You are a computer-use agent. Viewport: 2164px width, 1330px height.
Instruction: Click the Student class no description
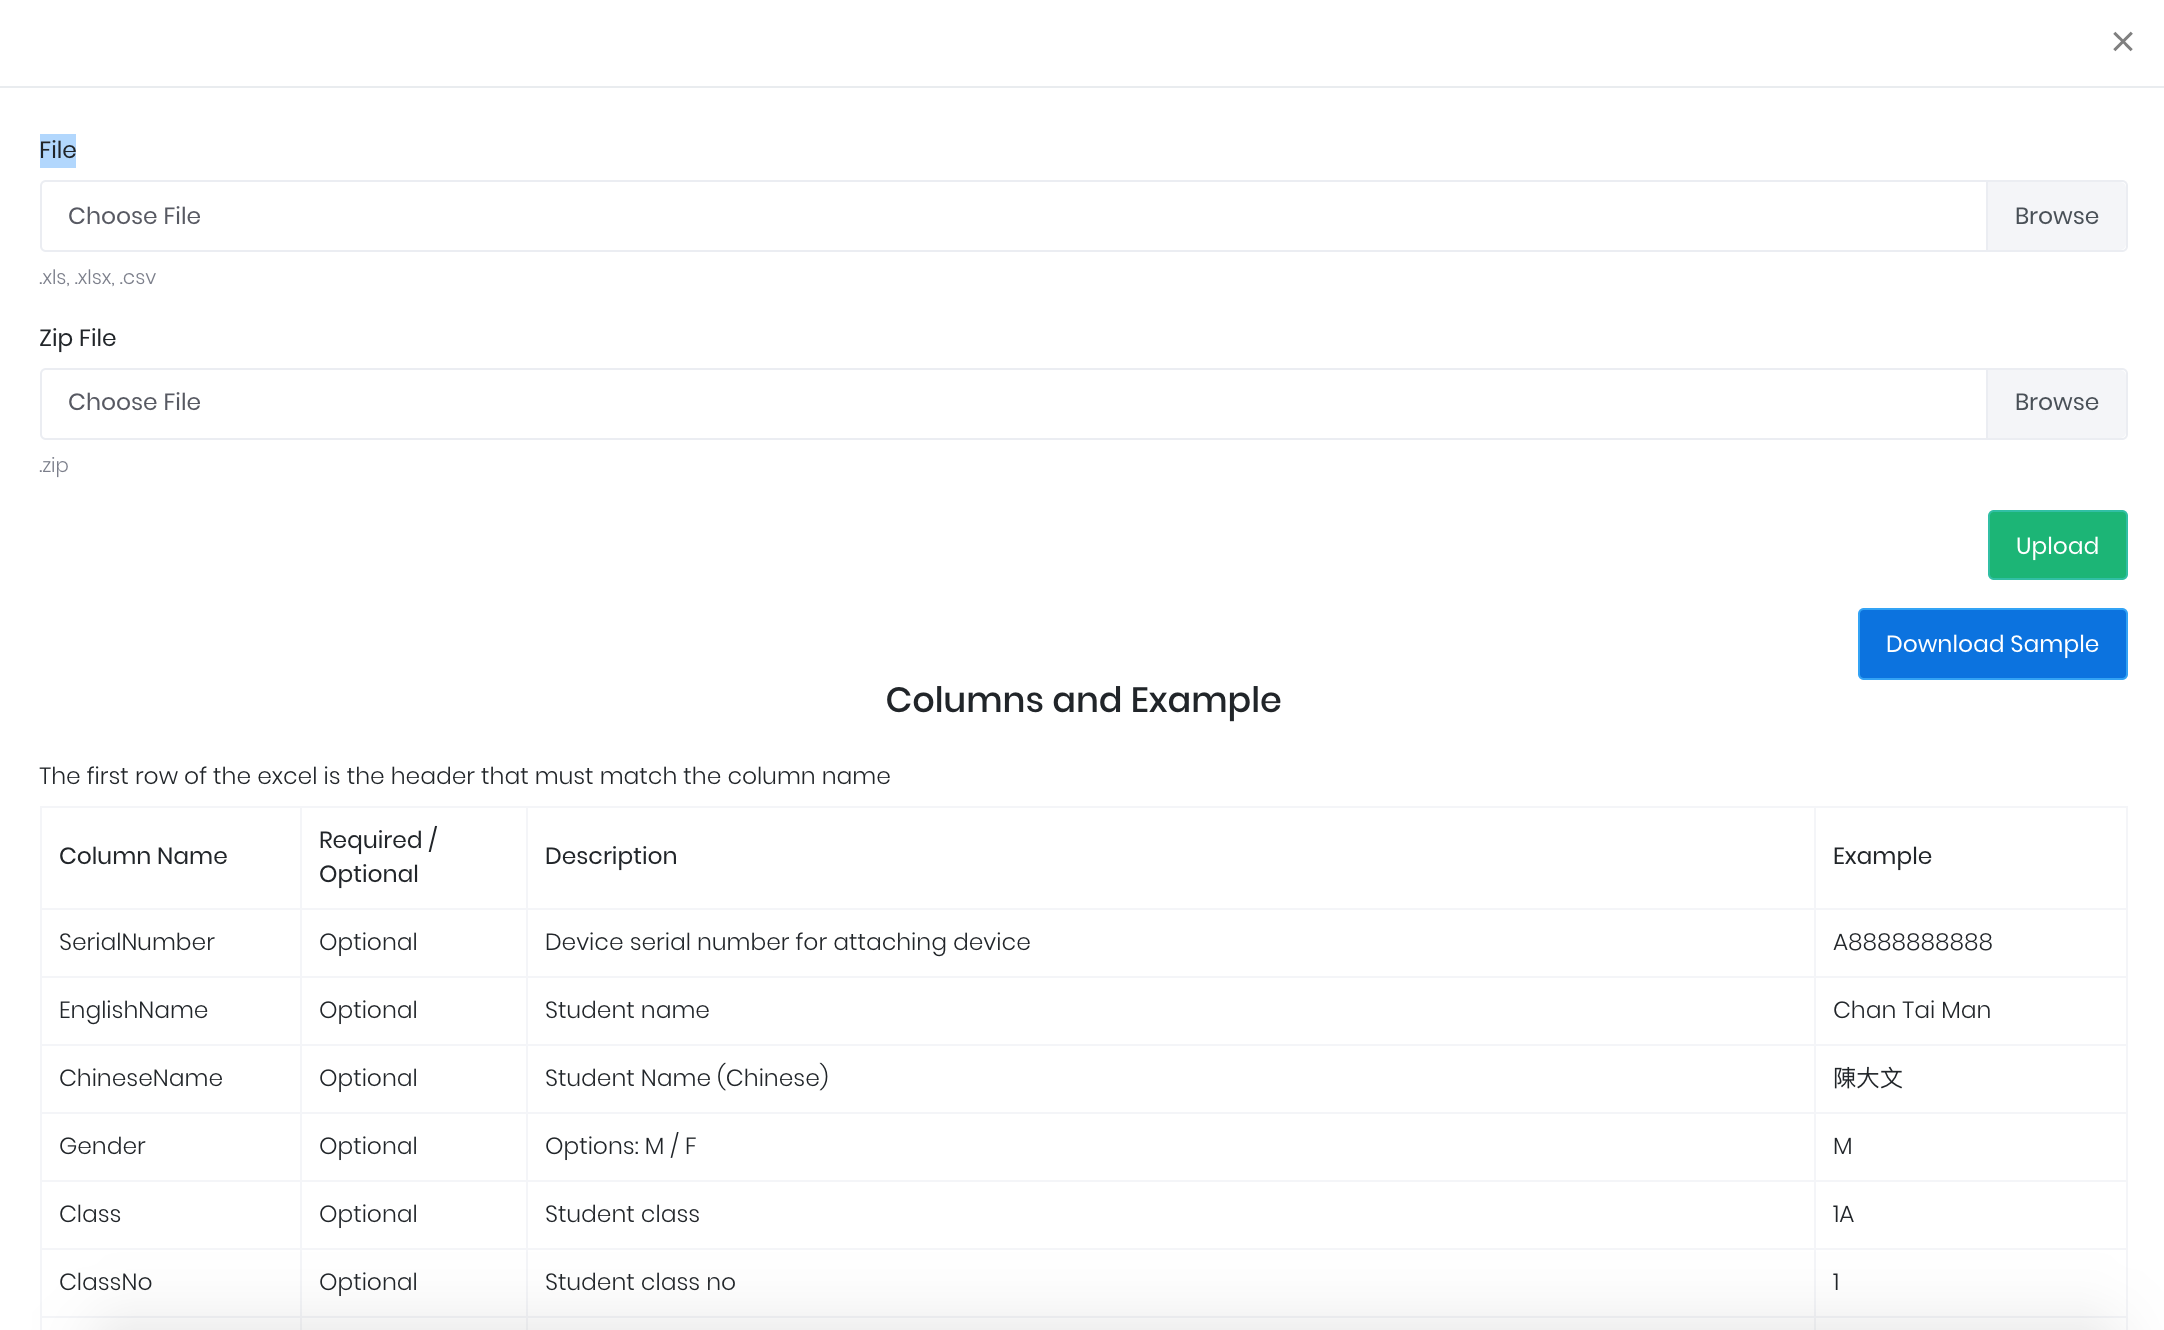(x=640, y=1282)
